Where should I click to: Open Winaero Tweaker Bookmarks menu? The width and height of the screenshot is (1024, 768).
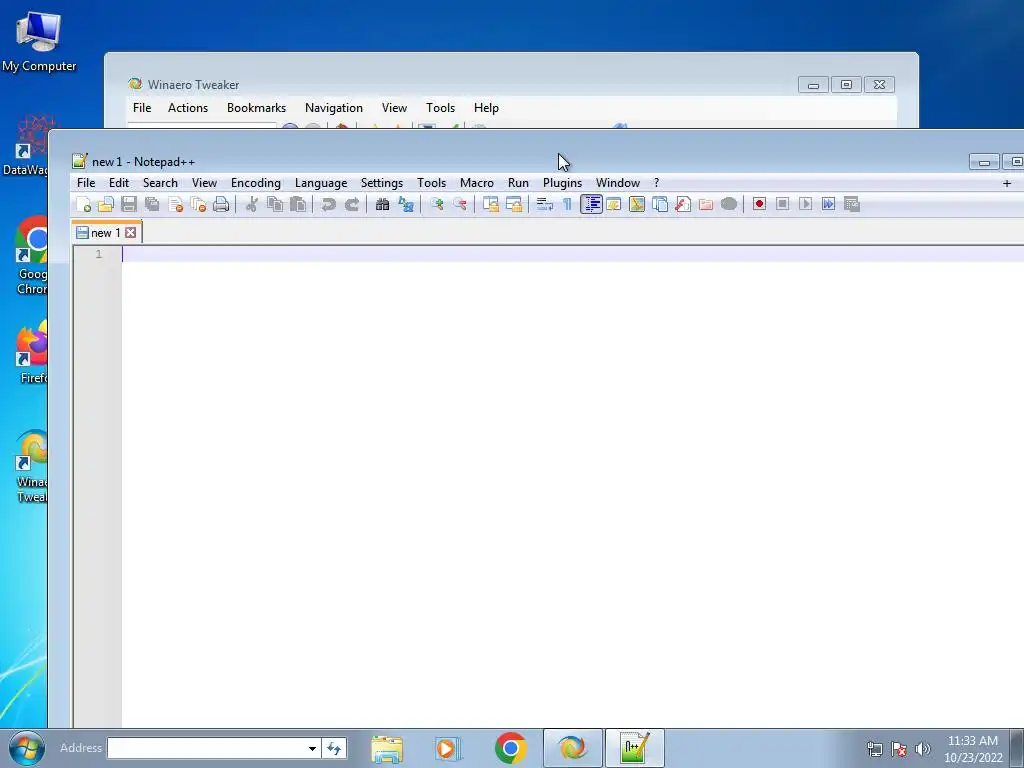coord(256,108)
